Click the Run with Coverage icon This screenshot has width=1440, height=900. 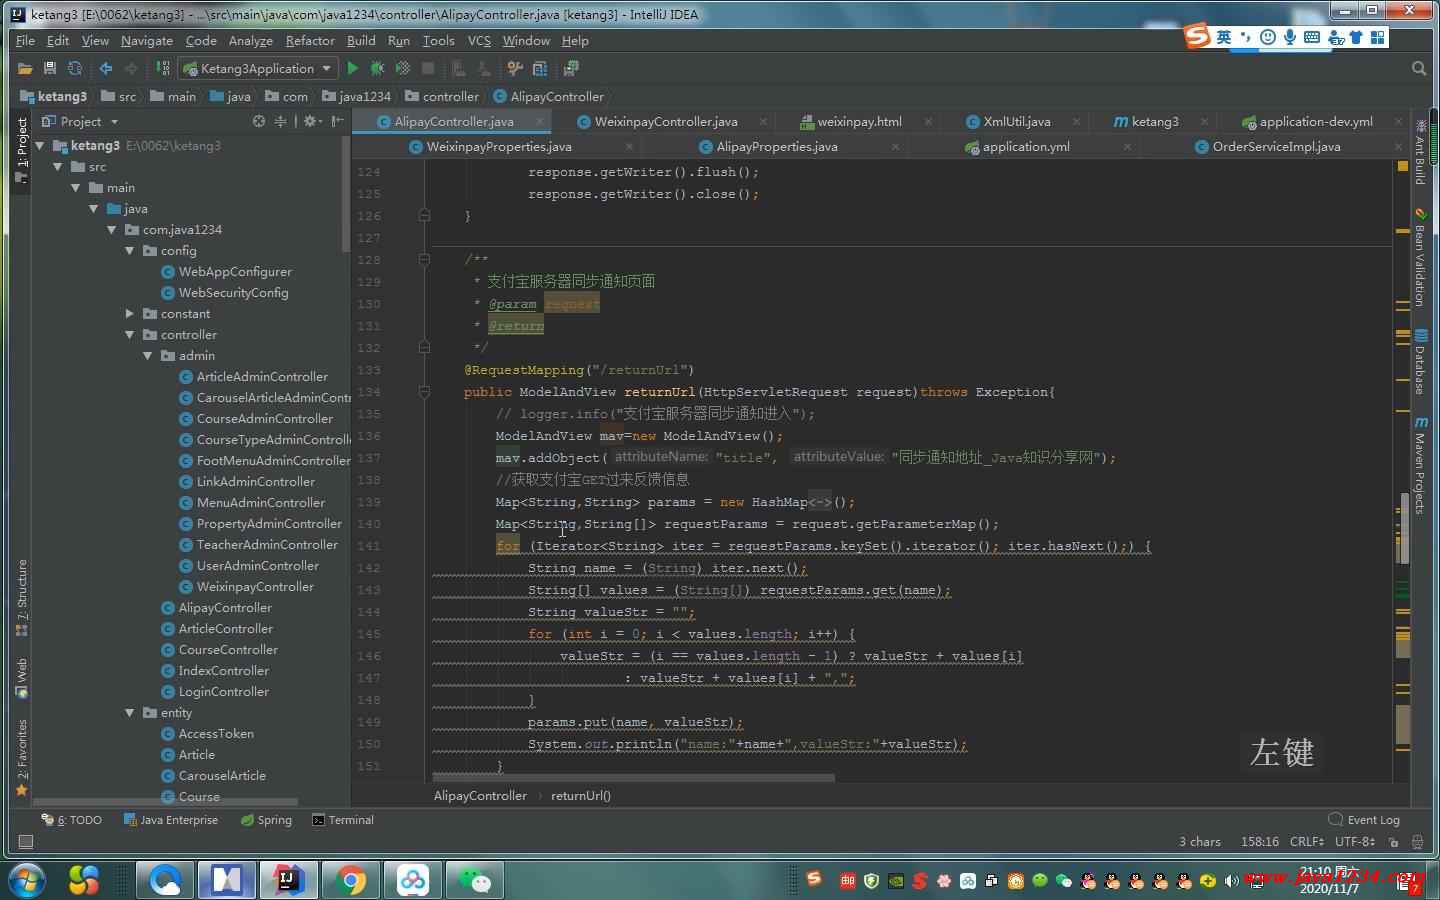pos(402,68)
